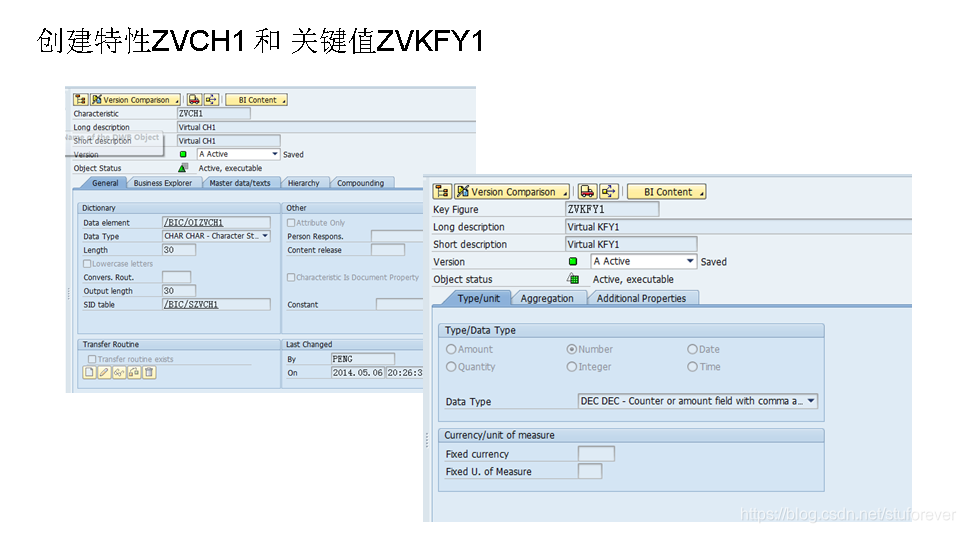Switch to Business Explorer tab
The image size is (966, 533).
pyautogui.click(x=163, y=183)
